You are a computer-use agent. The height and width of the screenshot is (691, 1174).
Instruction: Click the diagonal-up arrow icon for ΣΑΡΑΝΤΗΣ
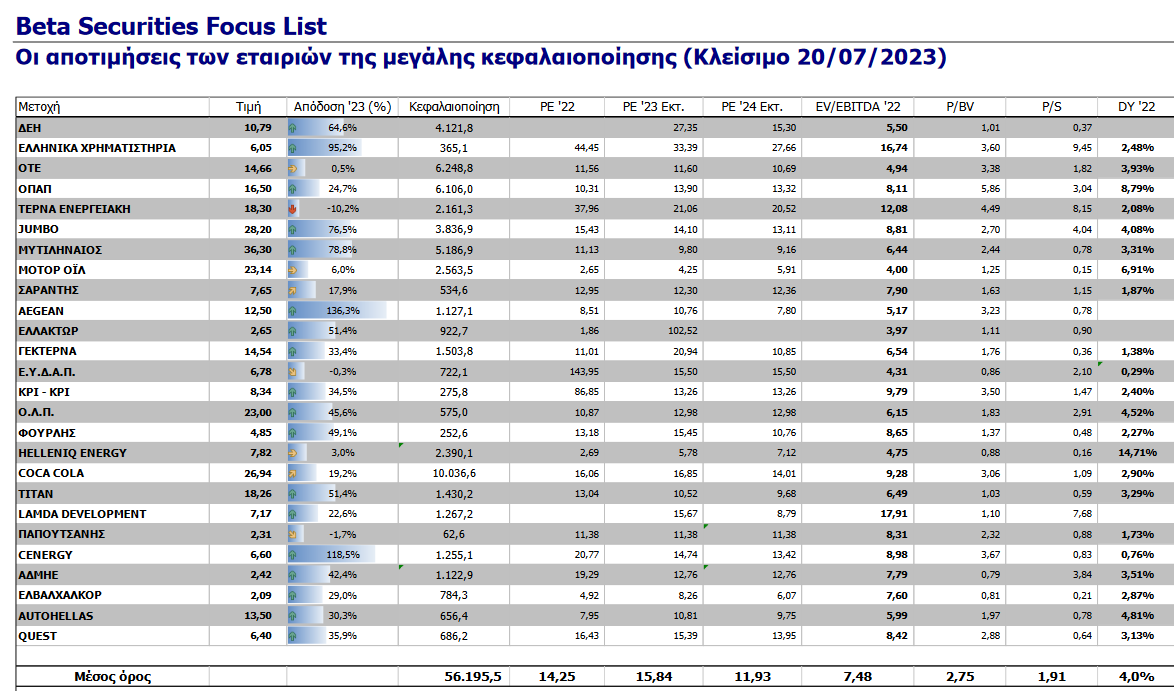pyautogui.click(x=293, y=290)
